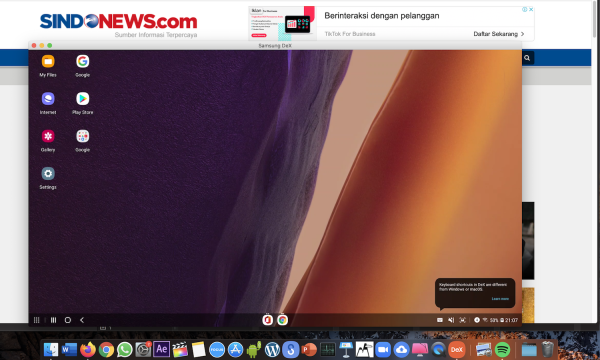Toggle the DeX volume mute icon
600x360 pixels.
click(451, 320)
